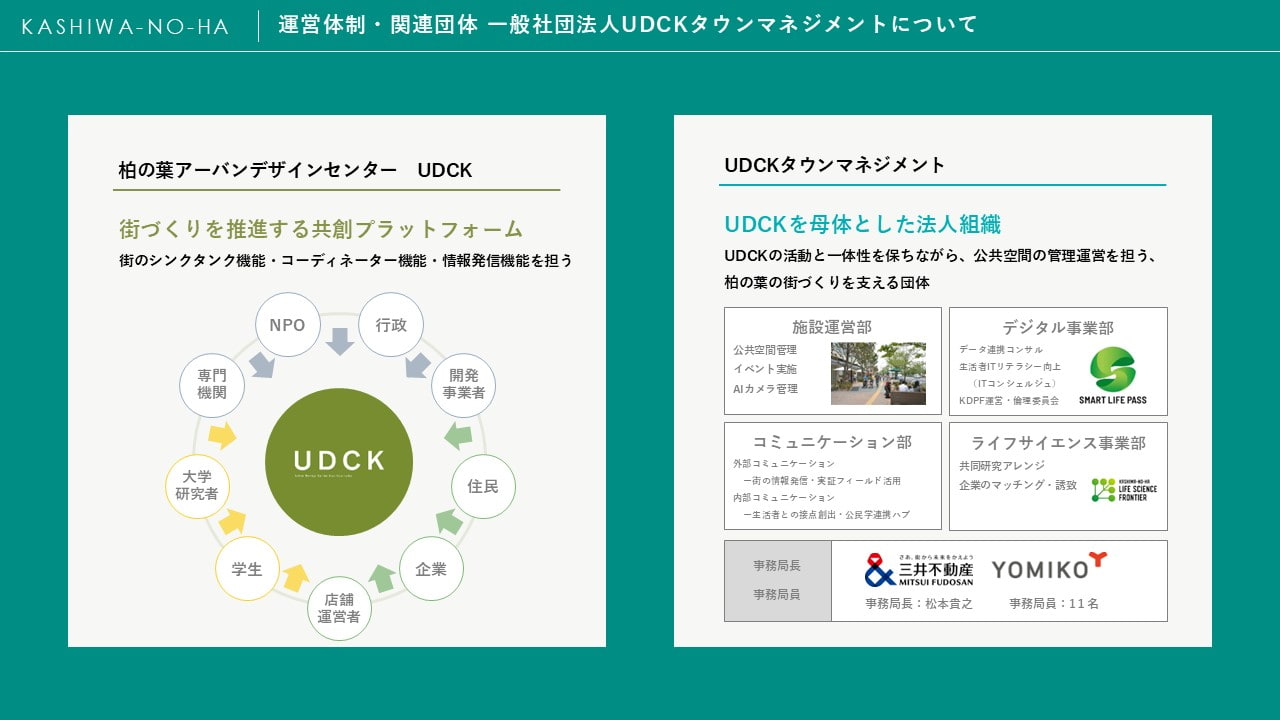Select the 行政 circle node
Image resolution: width=1280 pixels, height=720 pixels.
(391, 325)
